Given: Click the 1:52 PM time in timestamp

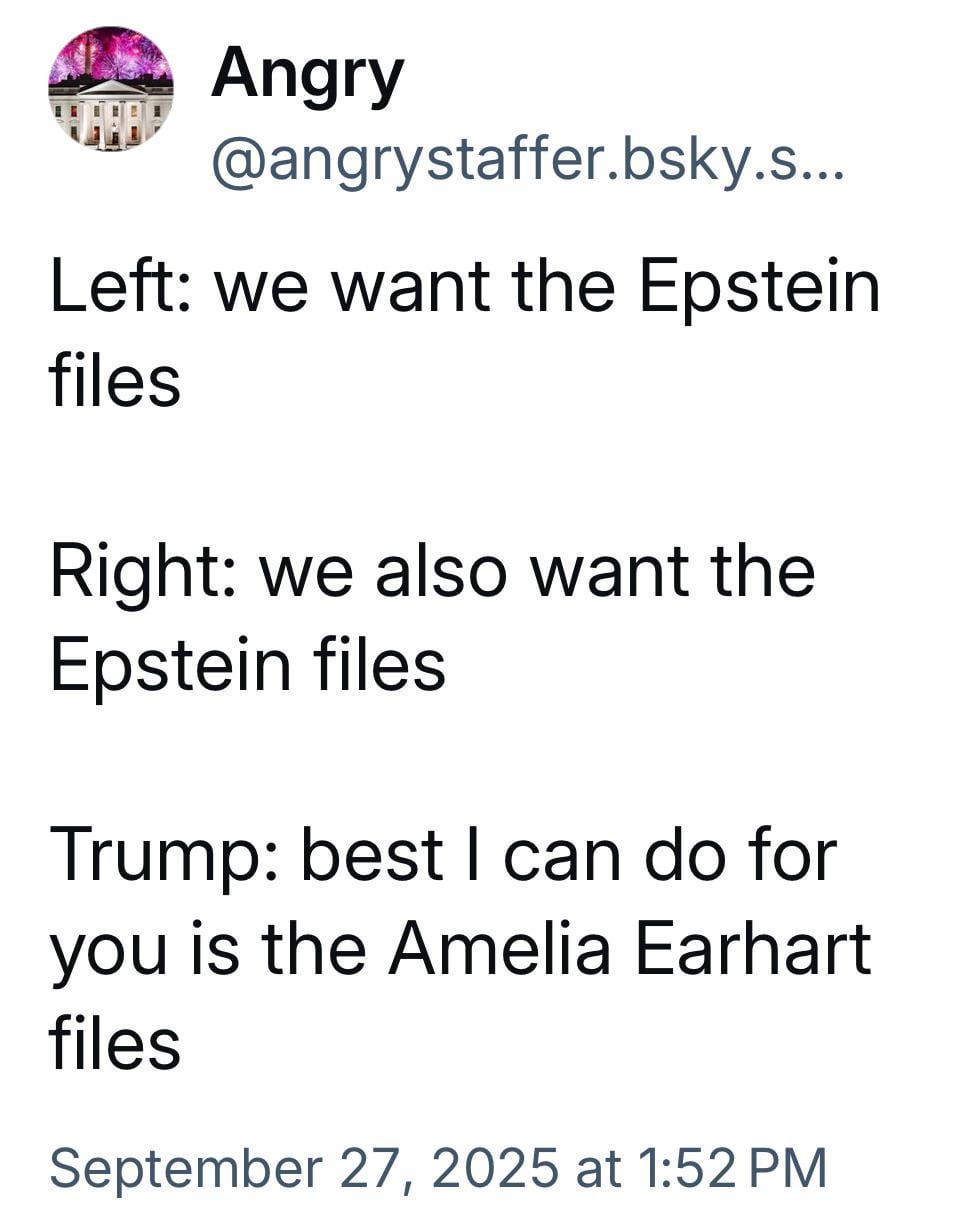Looking at the screenshot, I should pyautogui.click(x=728, y=1167).
